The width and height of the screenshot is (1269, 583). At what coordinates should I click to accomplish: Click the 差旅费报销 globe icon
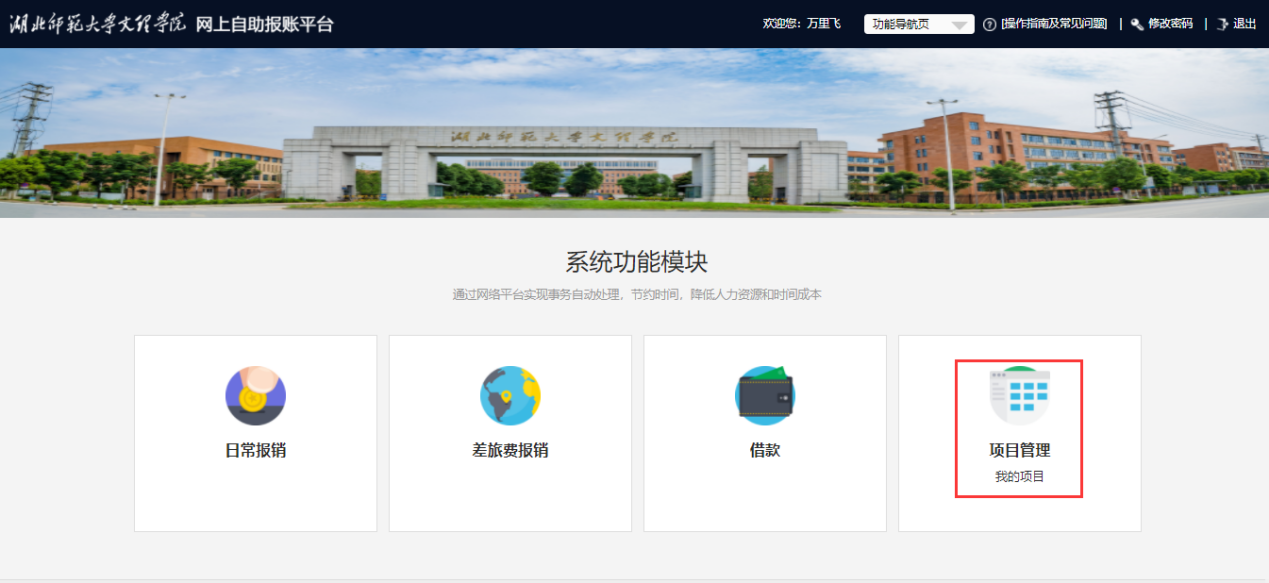point(510,396)
